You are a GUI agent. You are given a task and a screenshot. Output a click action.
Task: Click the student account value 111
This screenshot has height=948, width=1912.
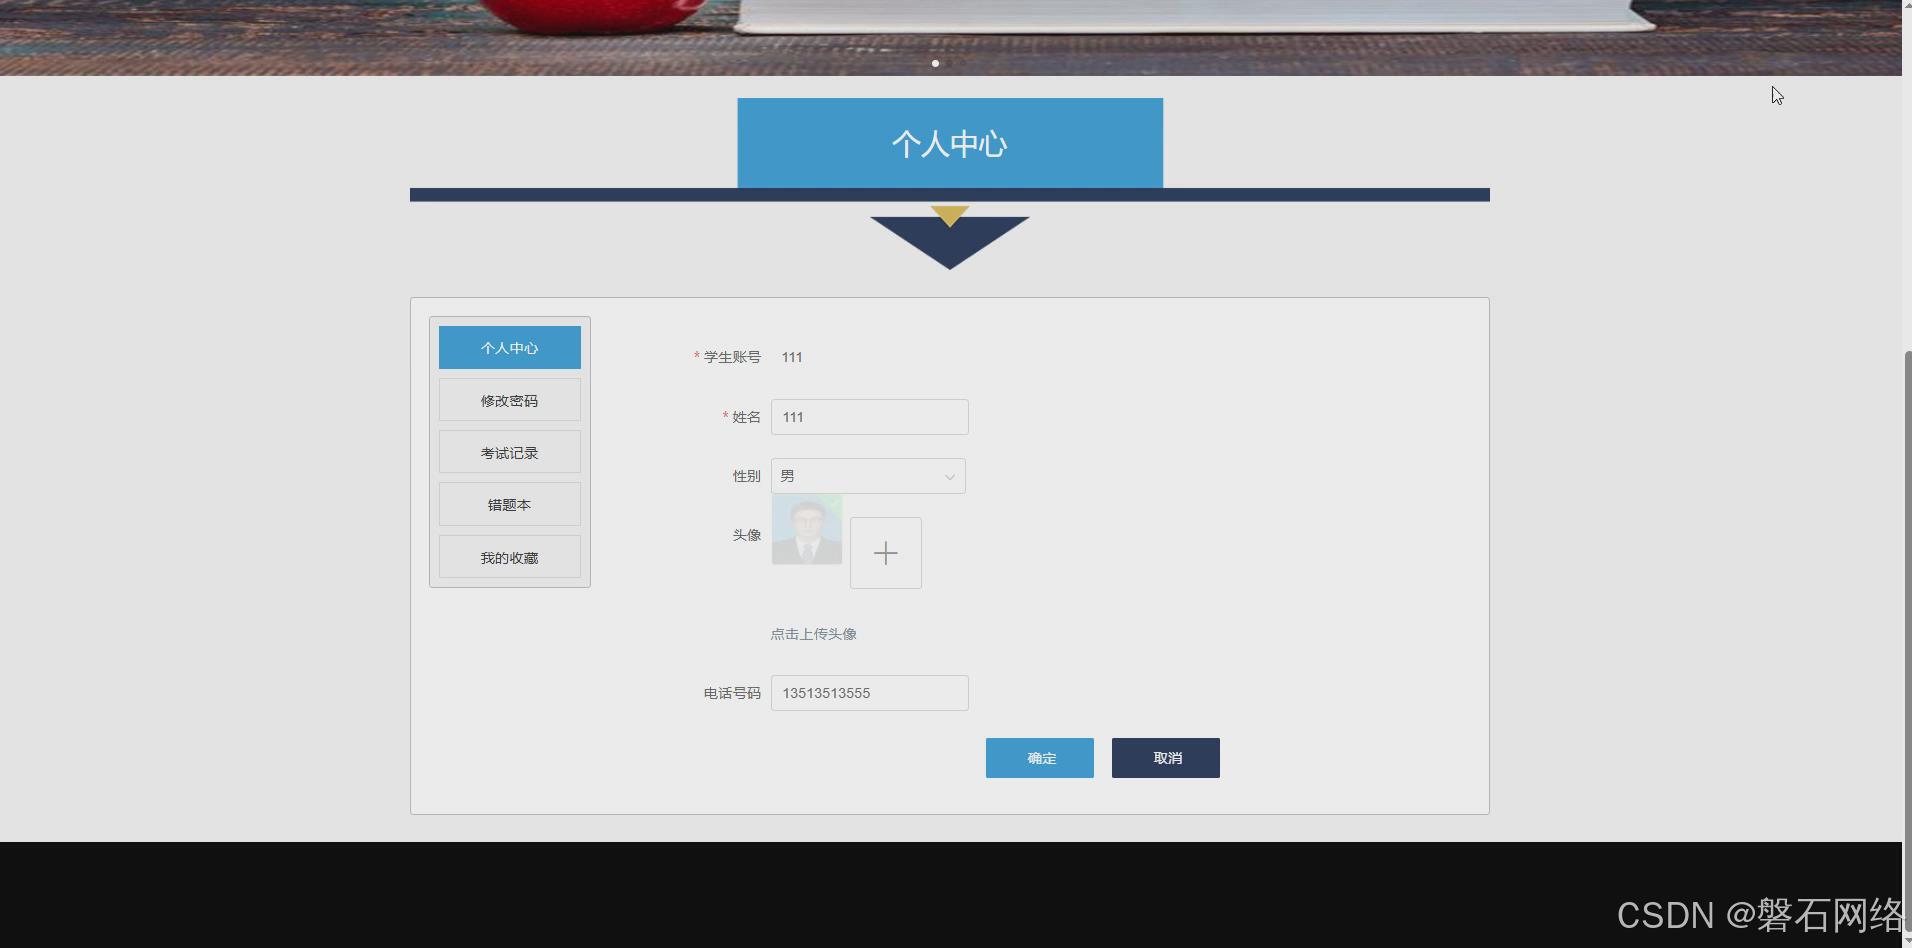792,357
